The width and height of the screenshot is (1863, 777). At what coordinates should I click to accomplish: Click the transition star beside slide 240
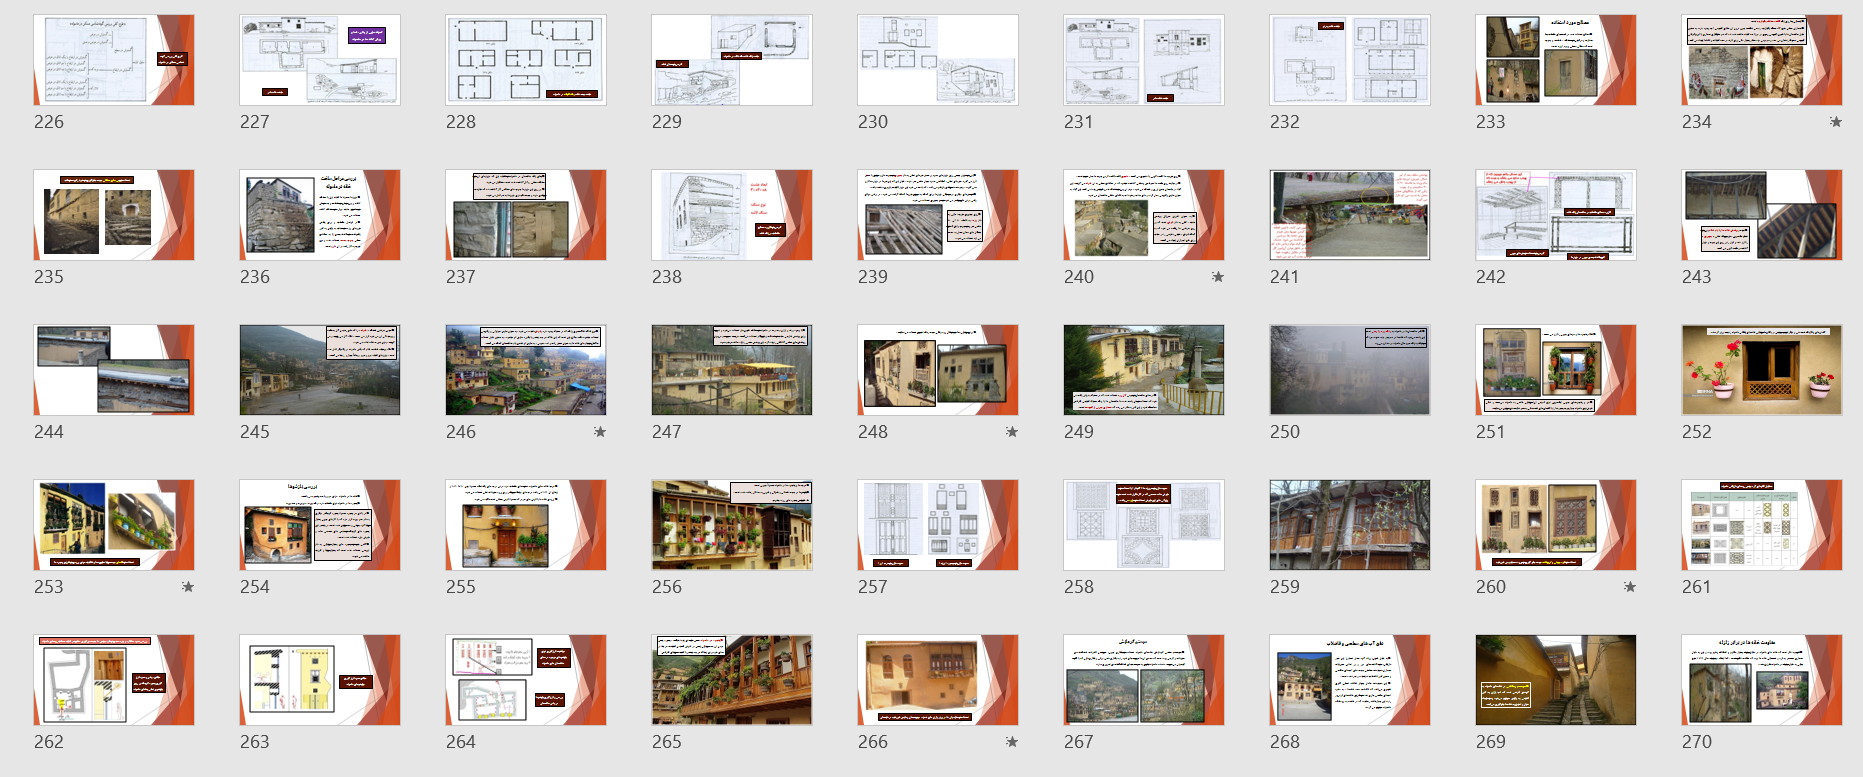click(1217, 277)
